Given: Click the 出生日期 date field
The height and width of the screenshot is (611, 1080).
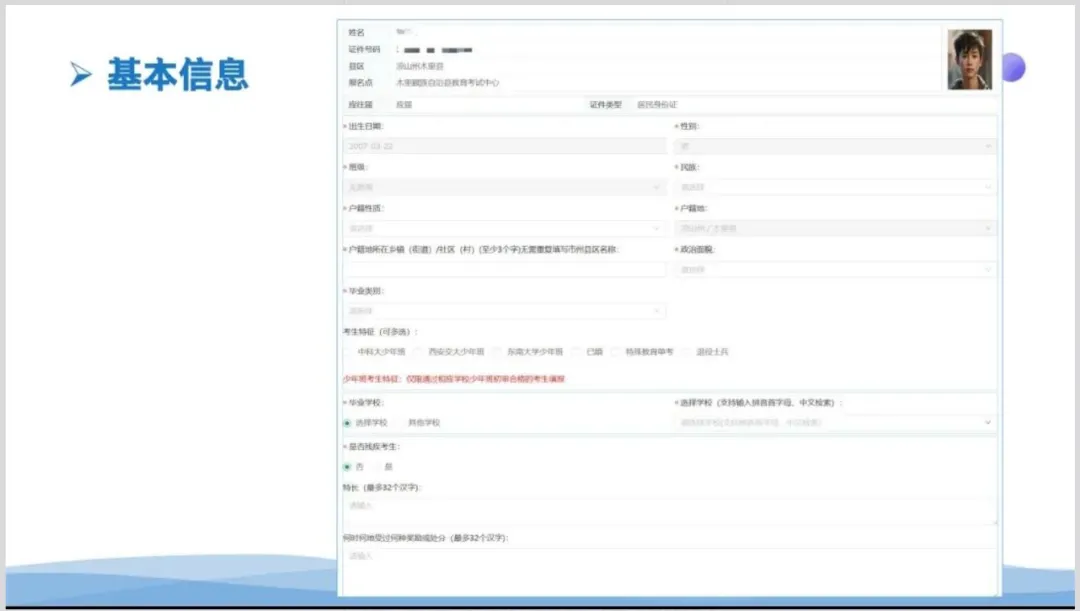Looking at the screenshot, I should (504, 146).
